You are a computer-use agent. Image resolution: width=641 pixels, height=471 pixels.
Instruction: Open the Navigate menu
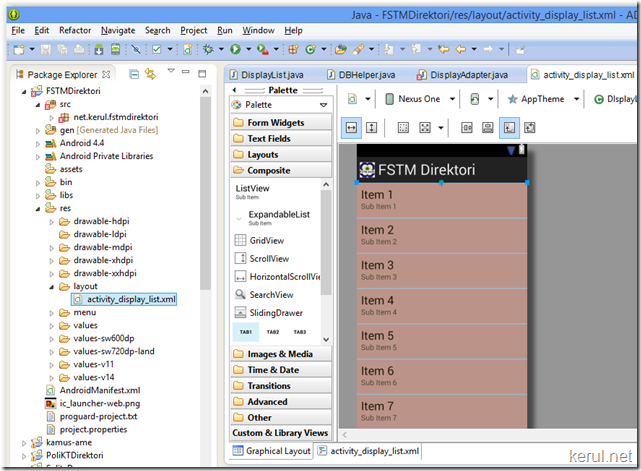[x=118, y=30]
